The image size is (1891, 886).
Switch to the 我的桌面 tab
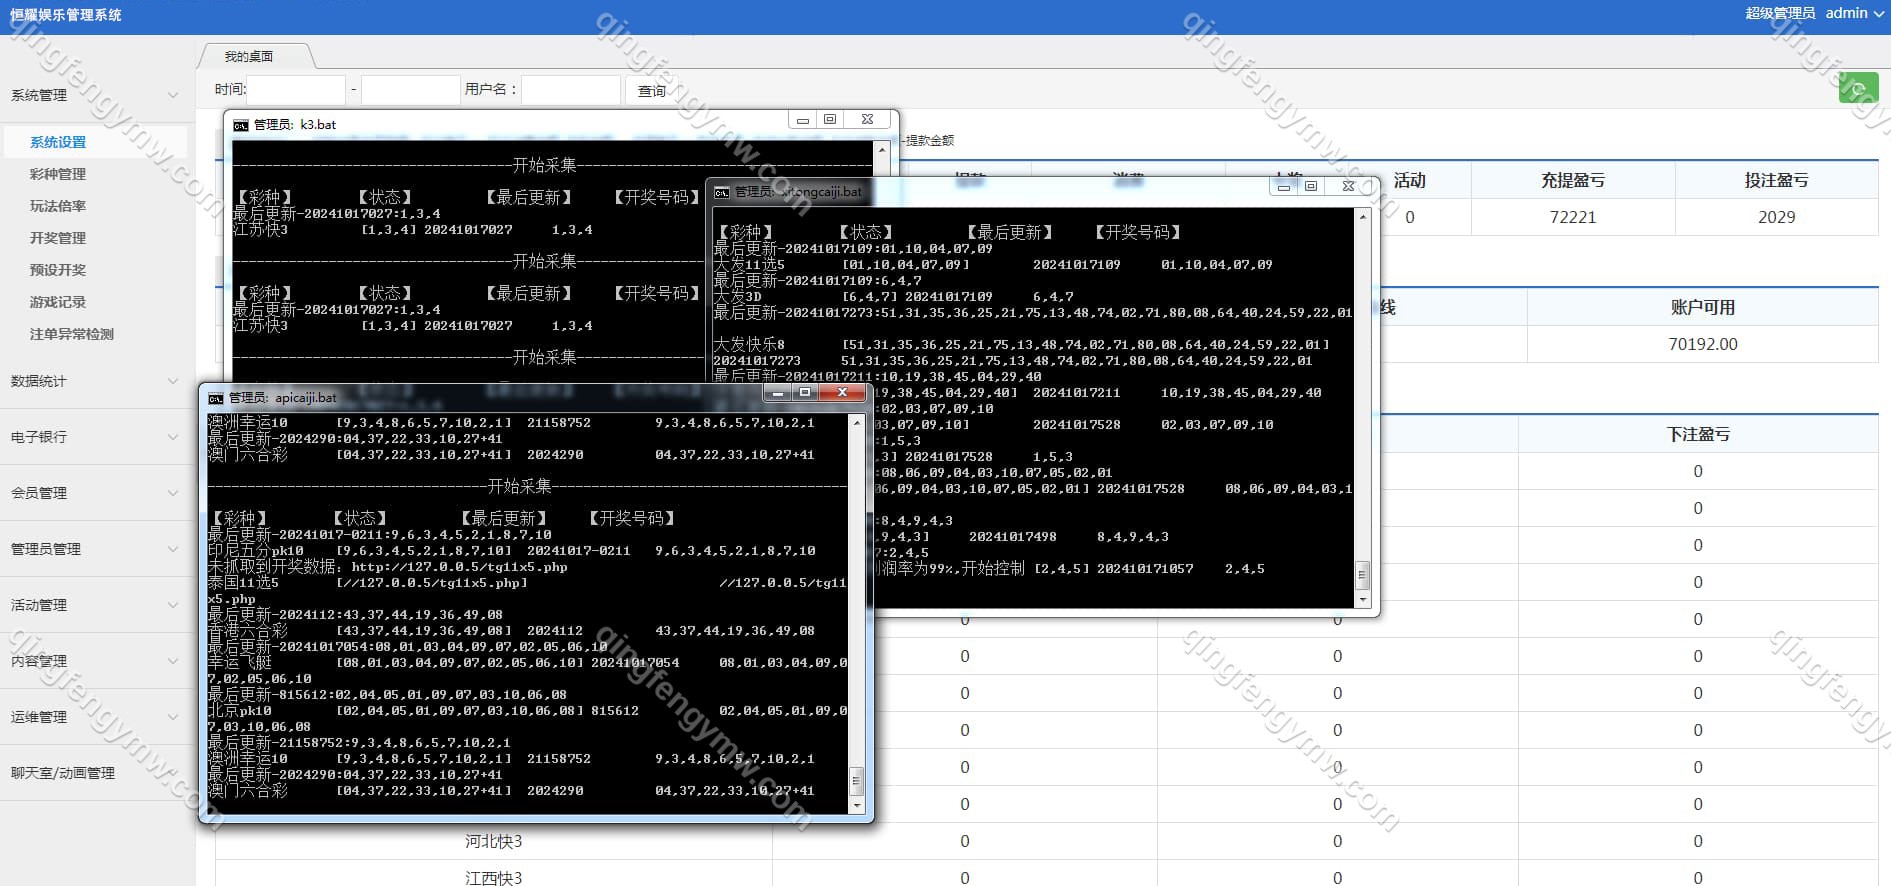tap(249, 57)
